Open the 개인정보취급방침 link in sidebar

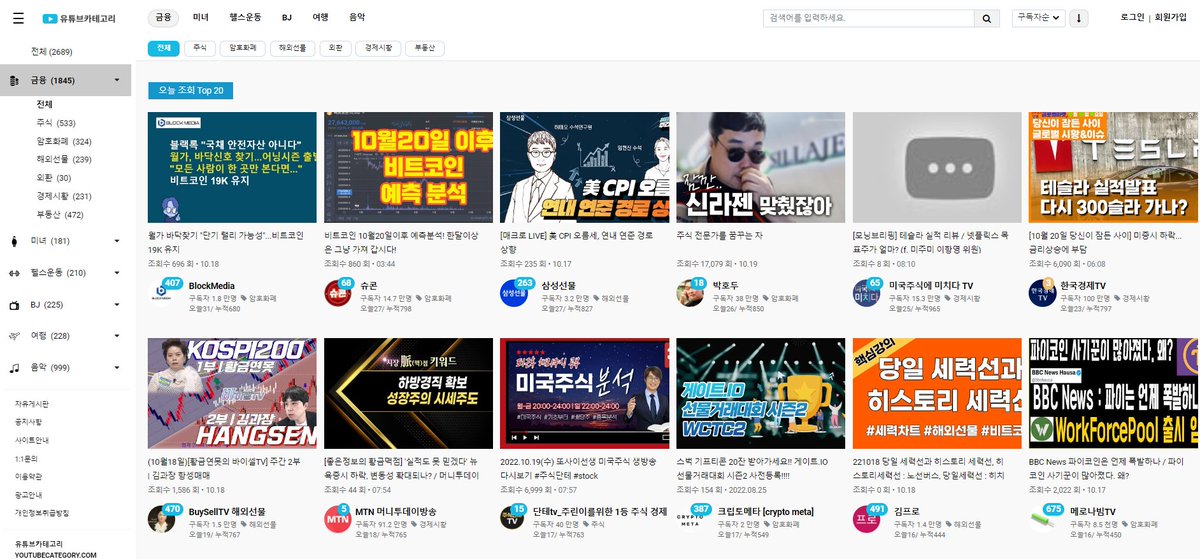(x=41, y=512)
